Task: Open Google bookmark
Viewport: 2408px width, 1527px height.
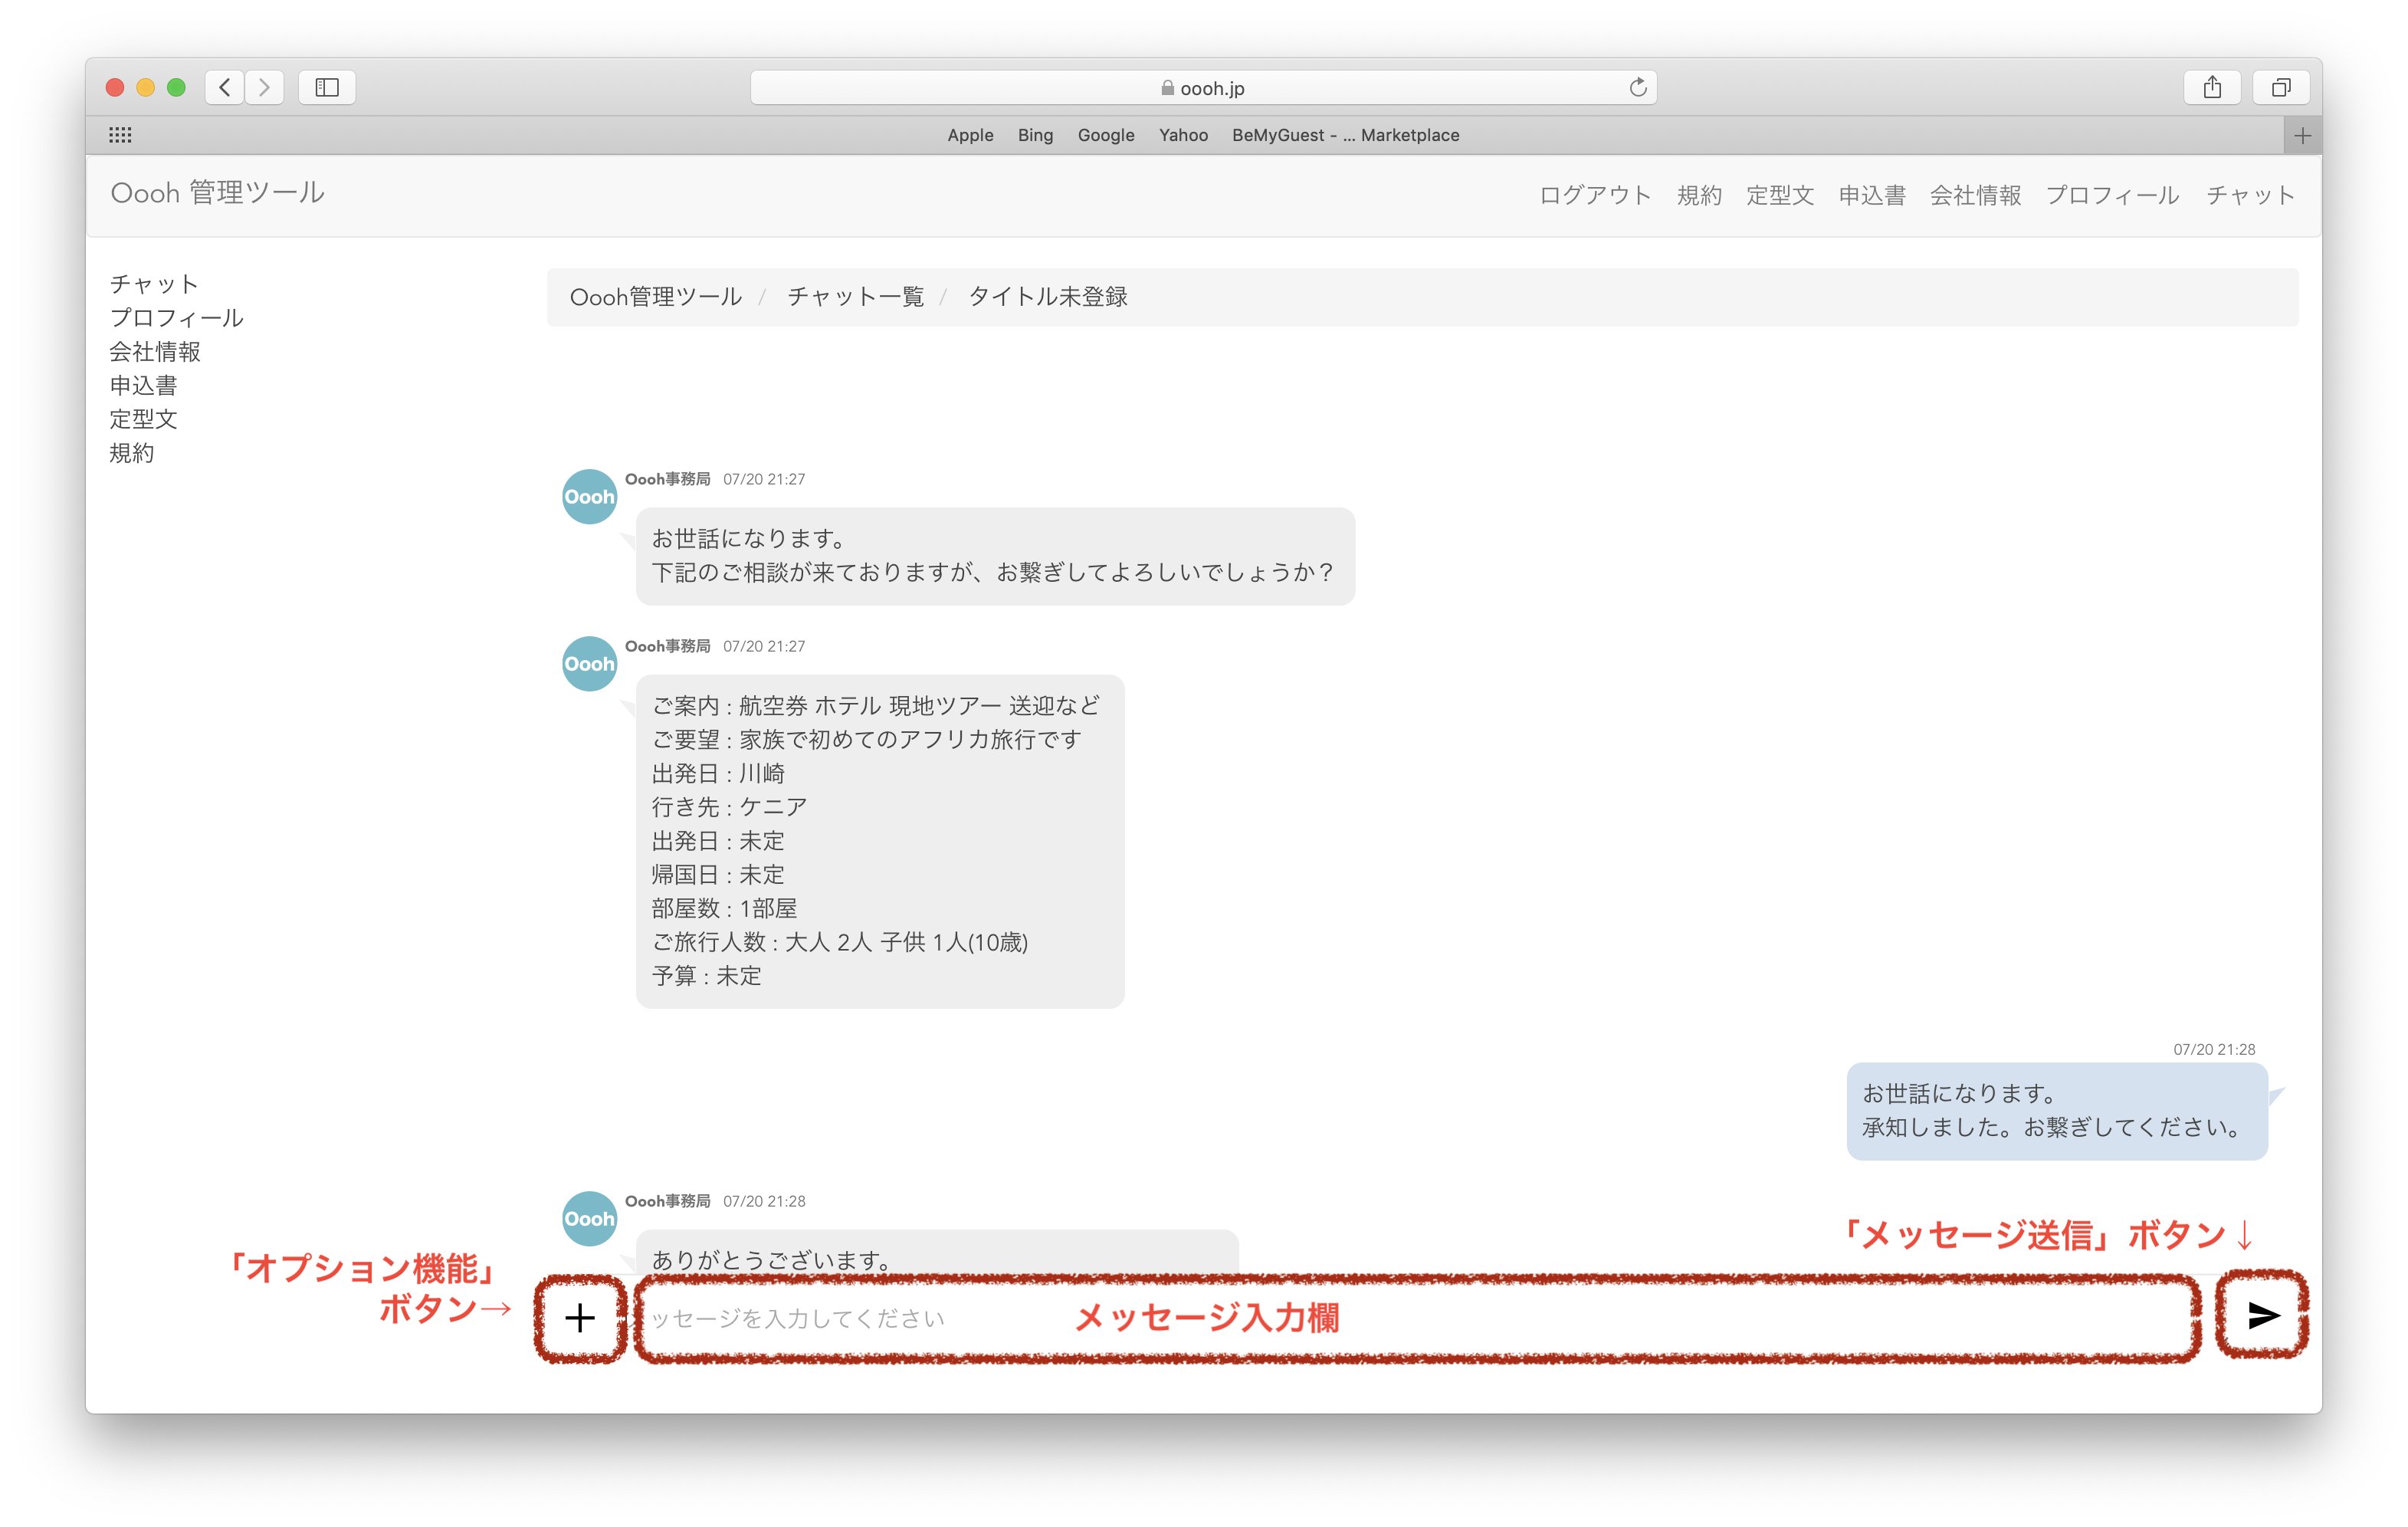Action: [1106, 135]
